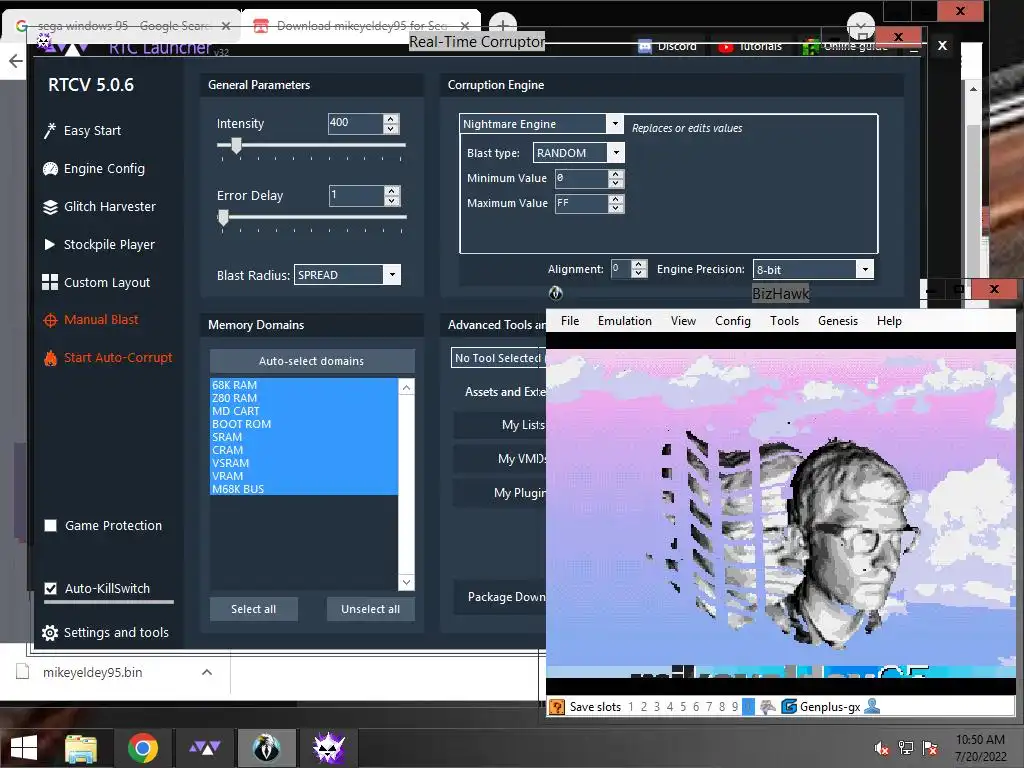Increase Alignment value spinner

(639, 264)
